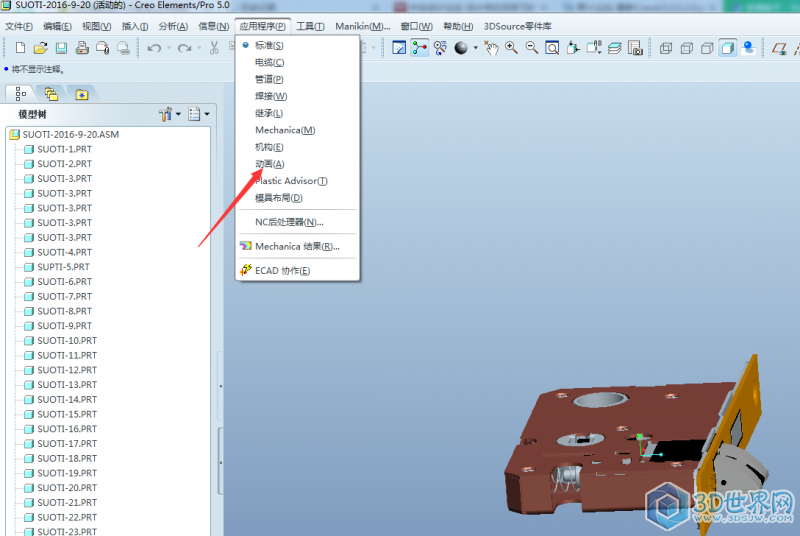The height and width of the screenshot is (536, 800).
Task: Click the Cut scissors icon
Action: (x=214, y=48)
